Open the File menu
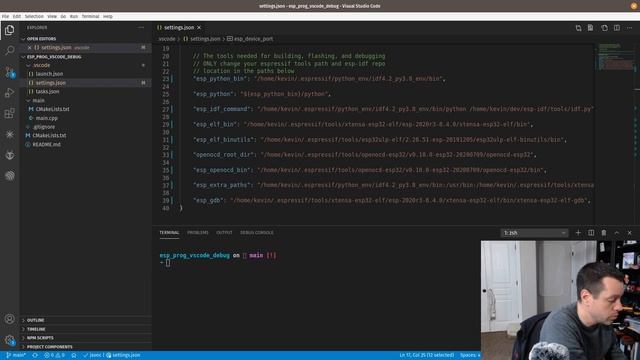640x360 pixels. pos(5,16)
